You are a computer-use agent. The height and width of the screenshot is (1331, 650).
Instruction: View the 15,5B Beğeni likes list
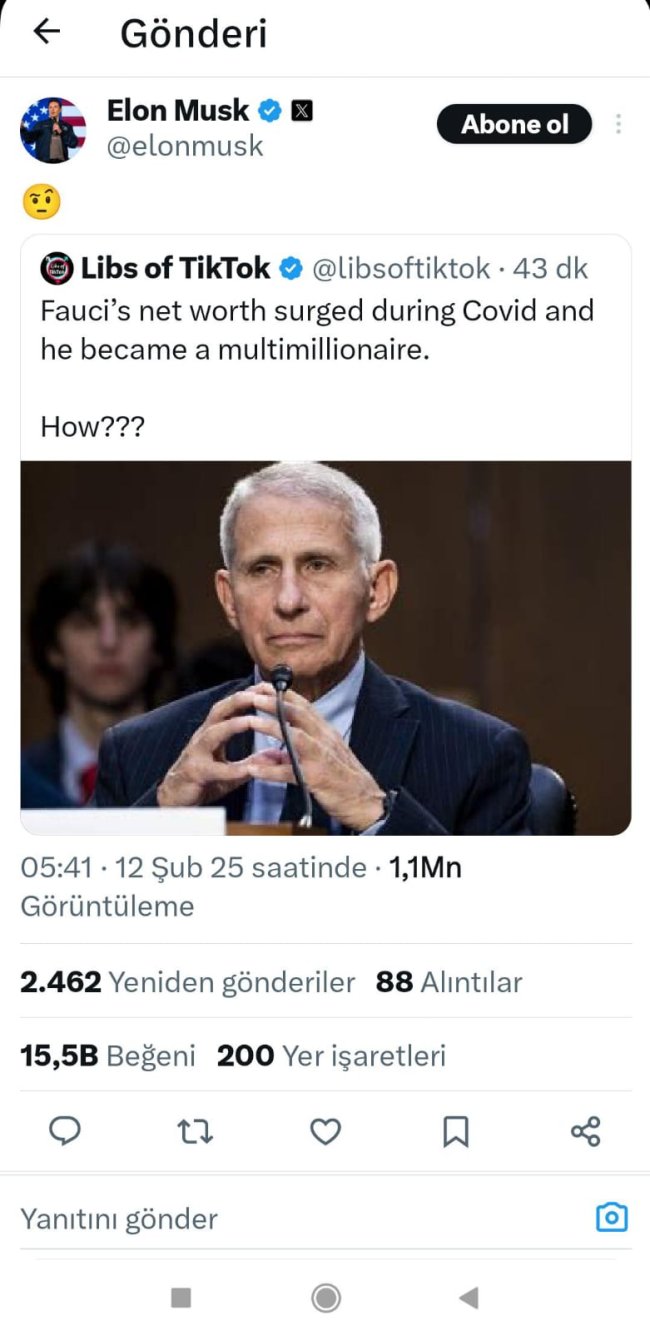tap(107, 1056)
